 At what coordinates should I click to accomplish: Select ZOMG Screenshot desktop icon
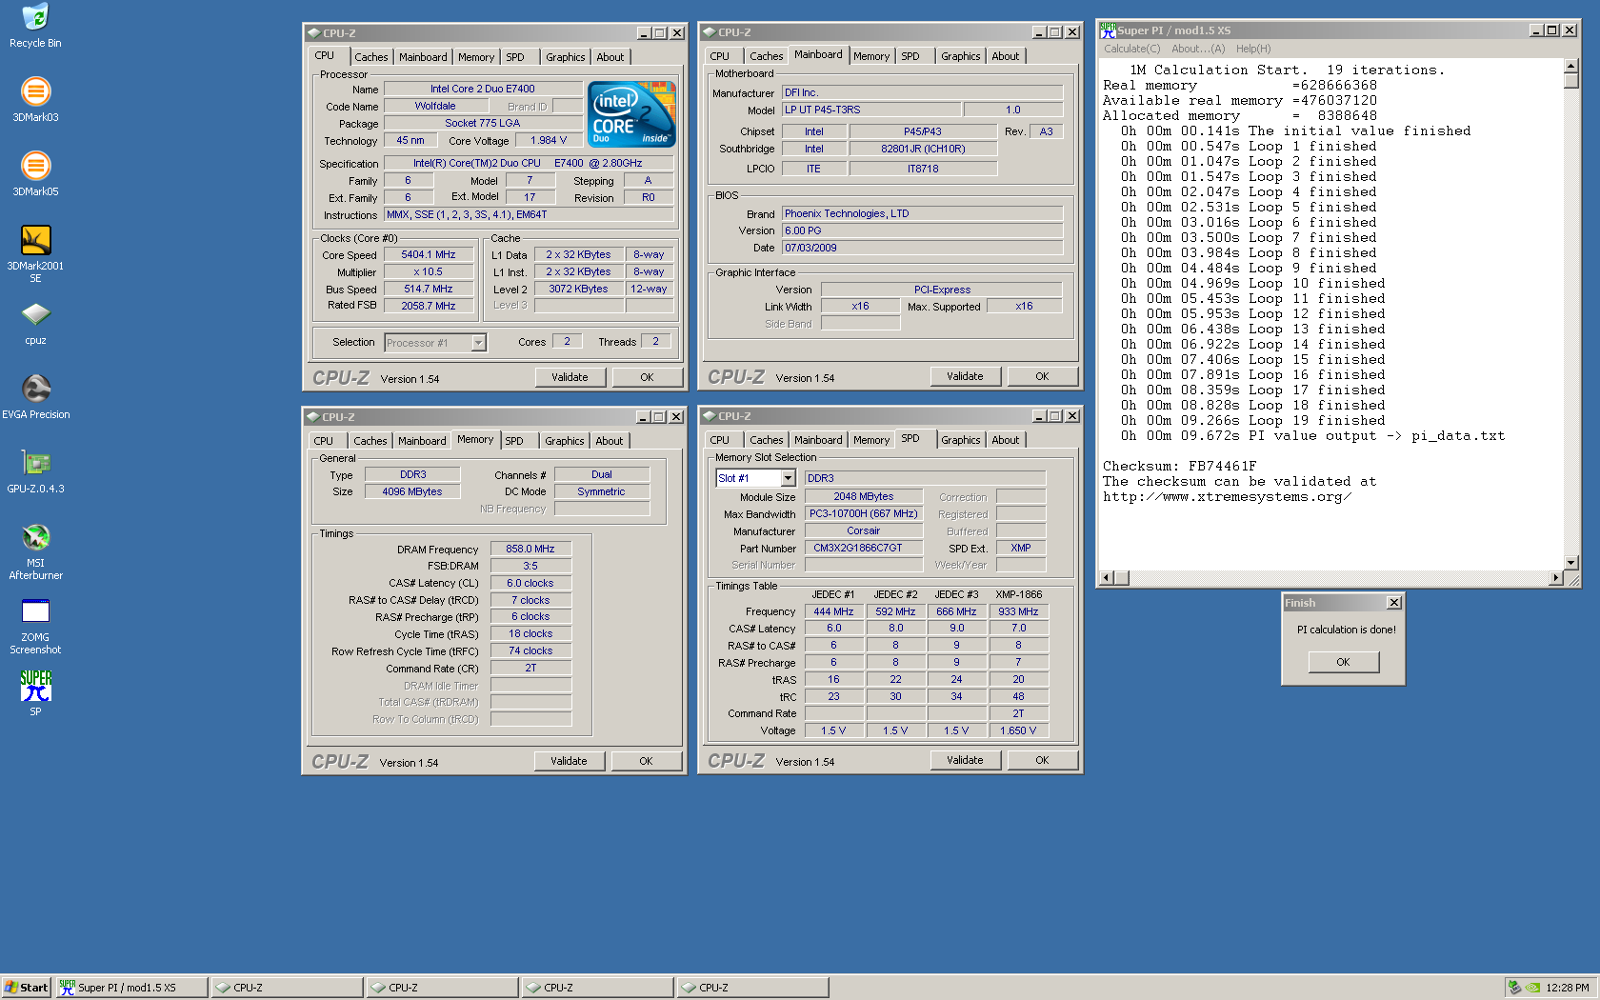[x=35, y=625]
